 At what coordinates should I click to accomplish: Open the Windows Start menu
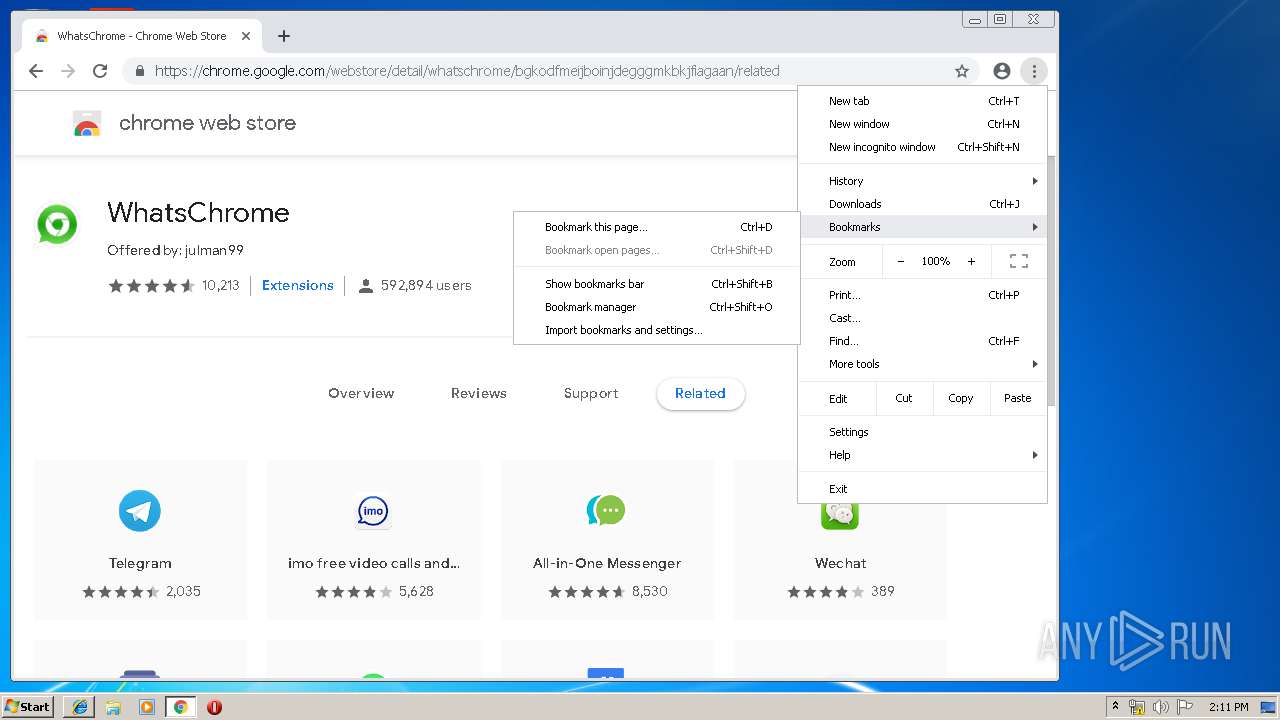[x=28, y=707]
